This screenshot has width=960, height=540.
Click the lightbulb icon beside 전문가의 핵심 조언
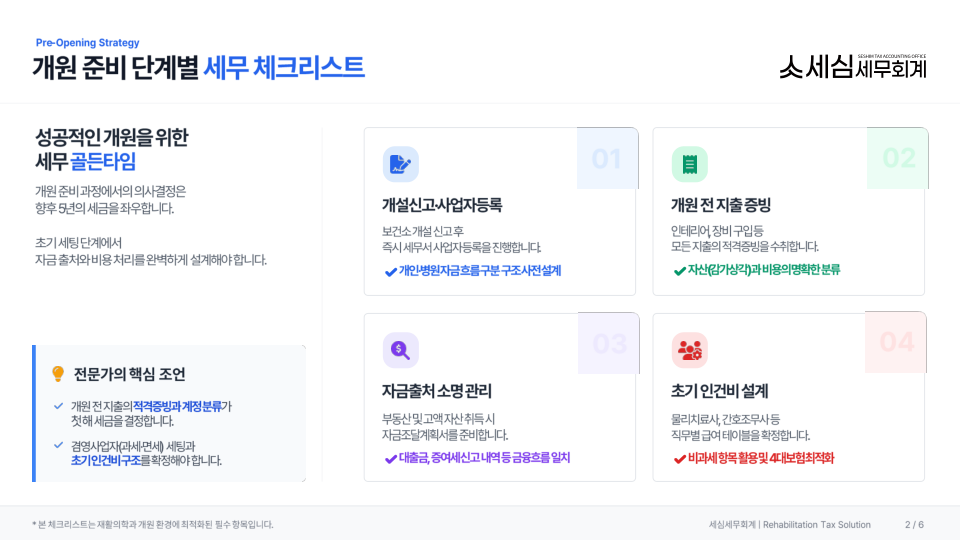pos(58,374)
